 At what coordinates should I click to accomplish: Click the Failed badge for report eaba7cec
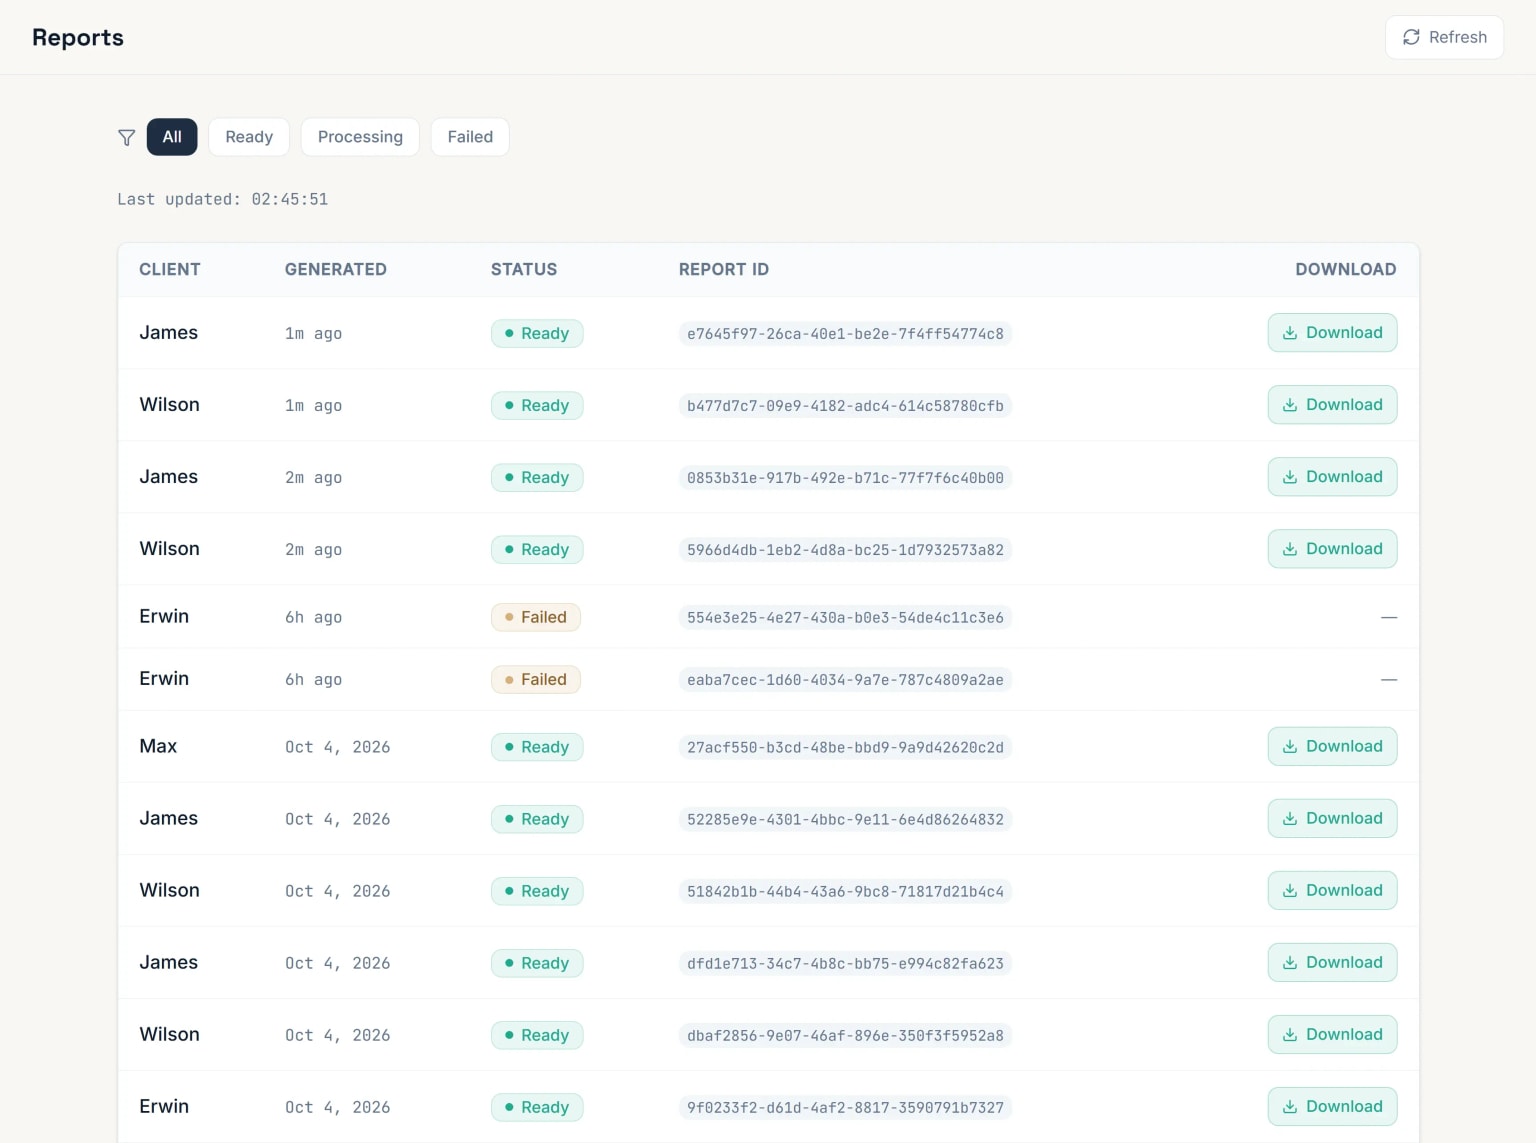pos(536,680)
